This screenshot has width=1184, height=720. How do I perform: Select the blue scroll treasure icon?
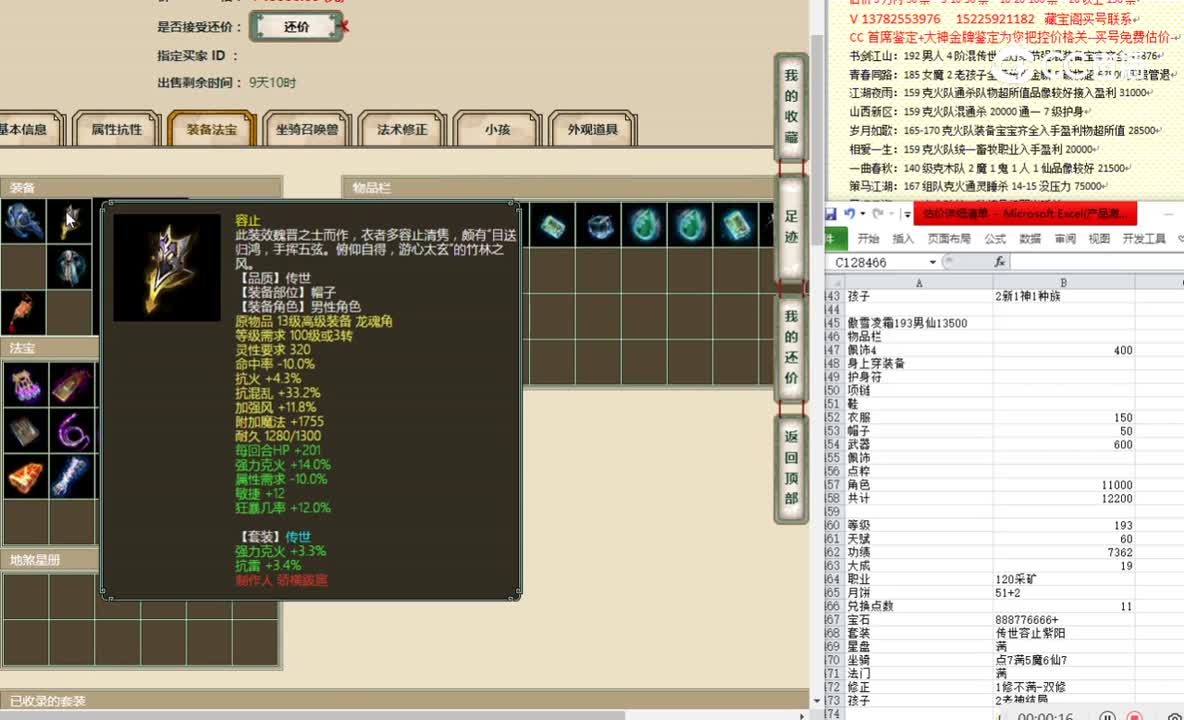click(72, 476)
